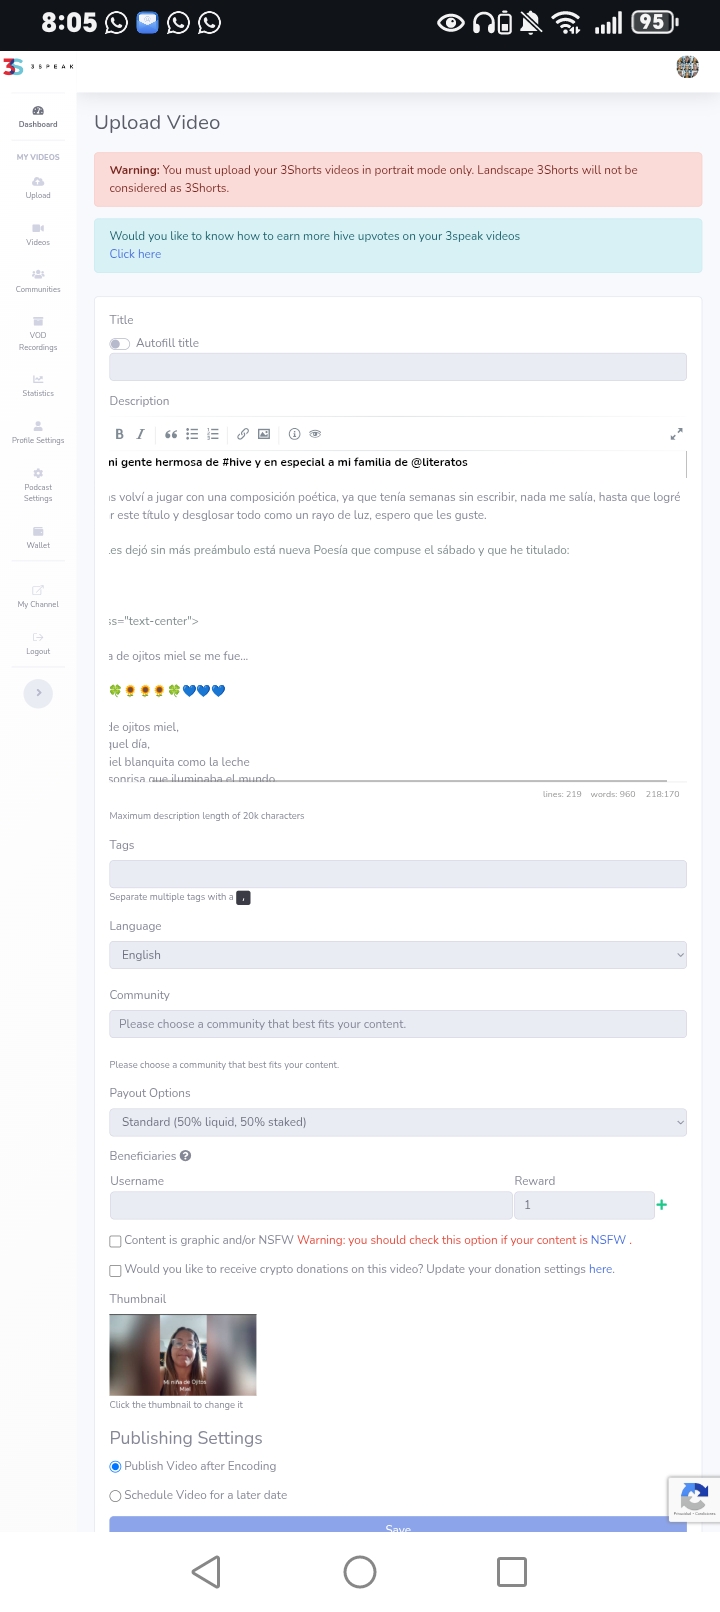
Task: Toggle bold formatting in description editor
Action: 119,434
